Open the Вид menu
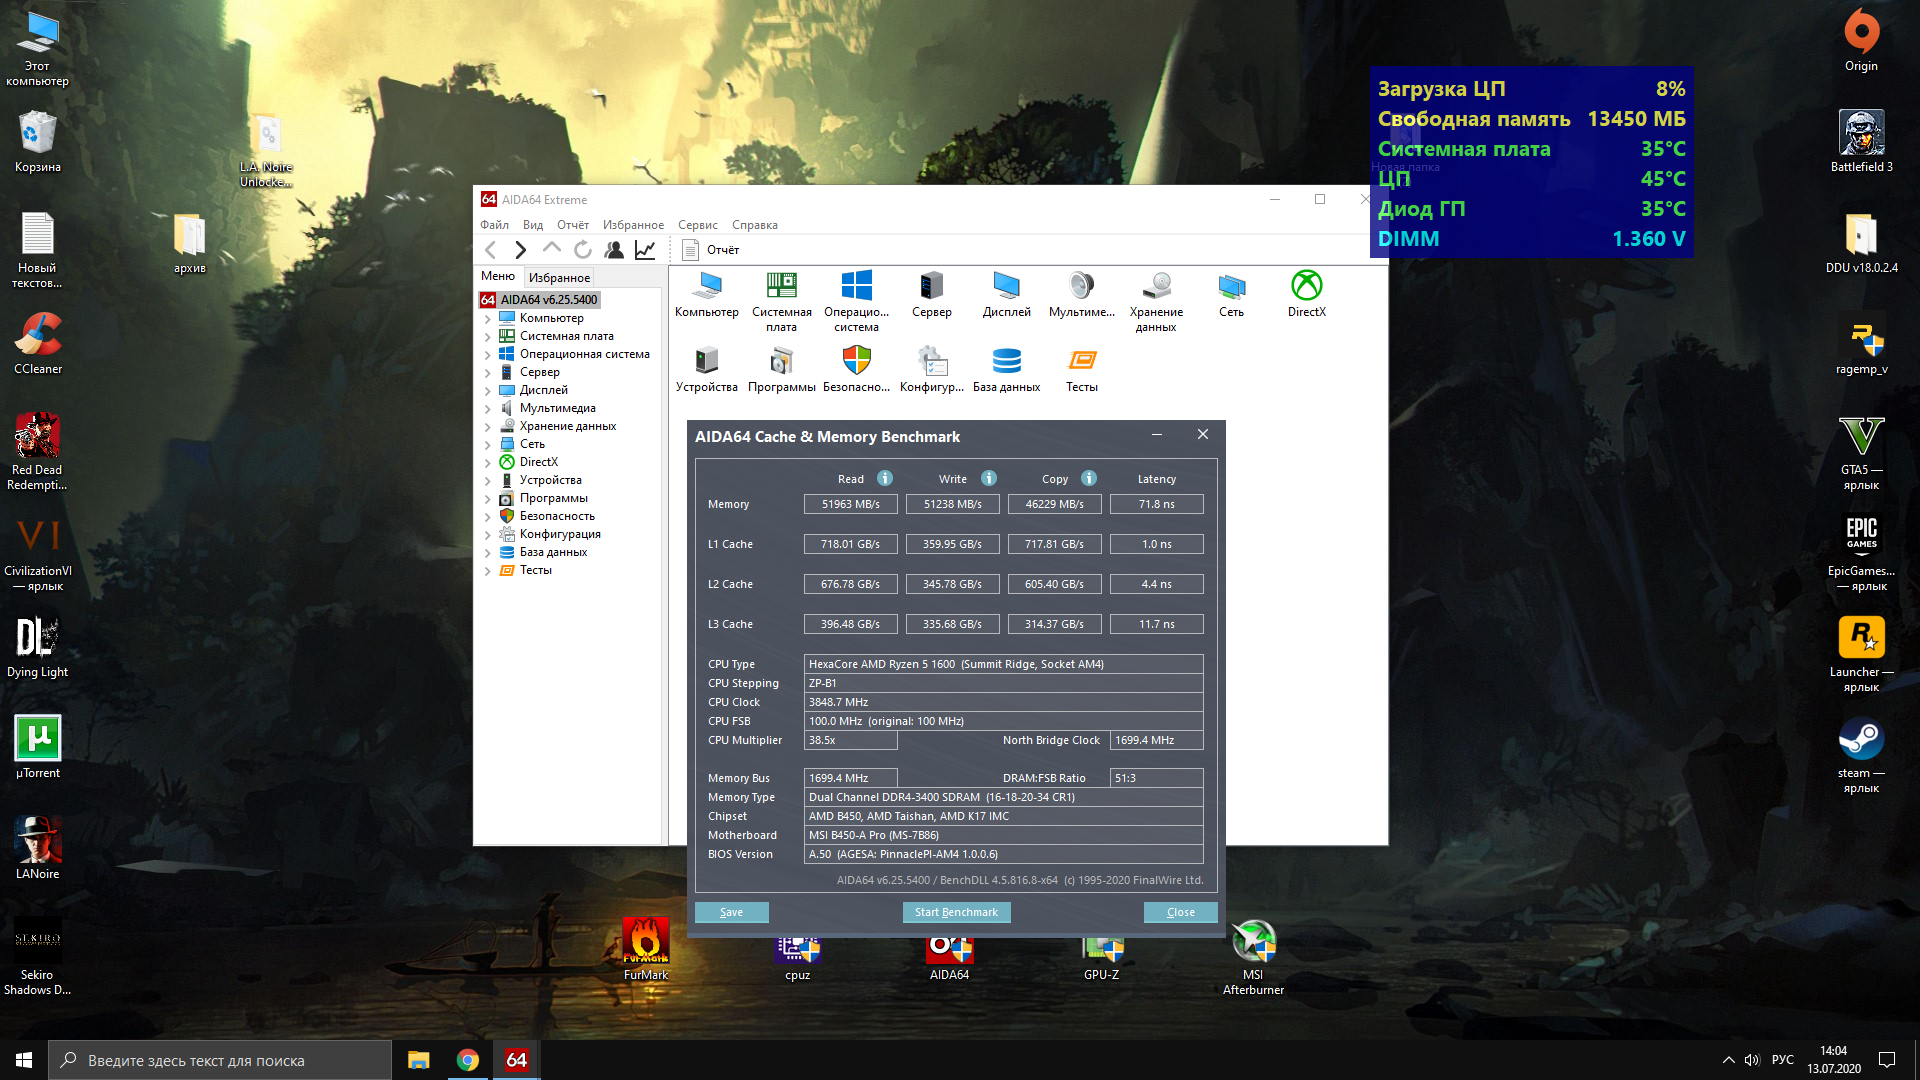The height and width of the screenshot is (1080, 1920). tap(533, 225)
